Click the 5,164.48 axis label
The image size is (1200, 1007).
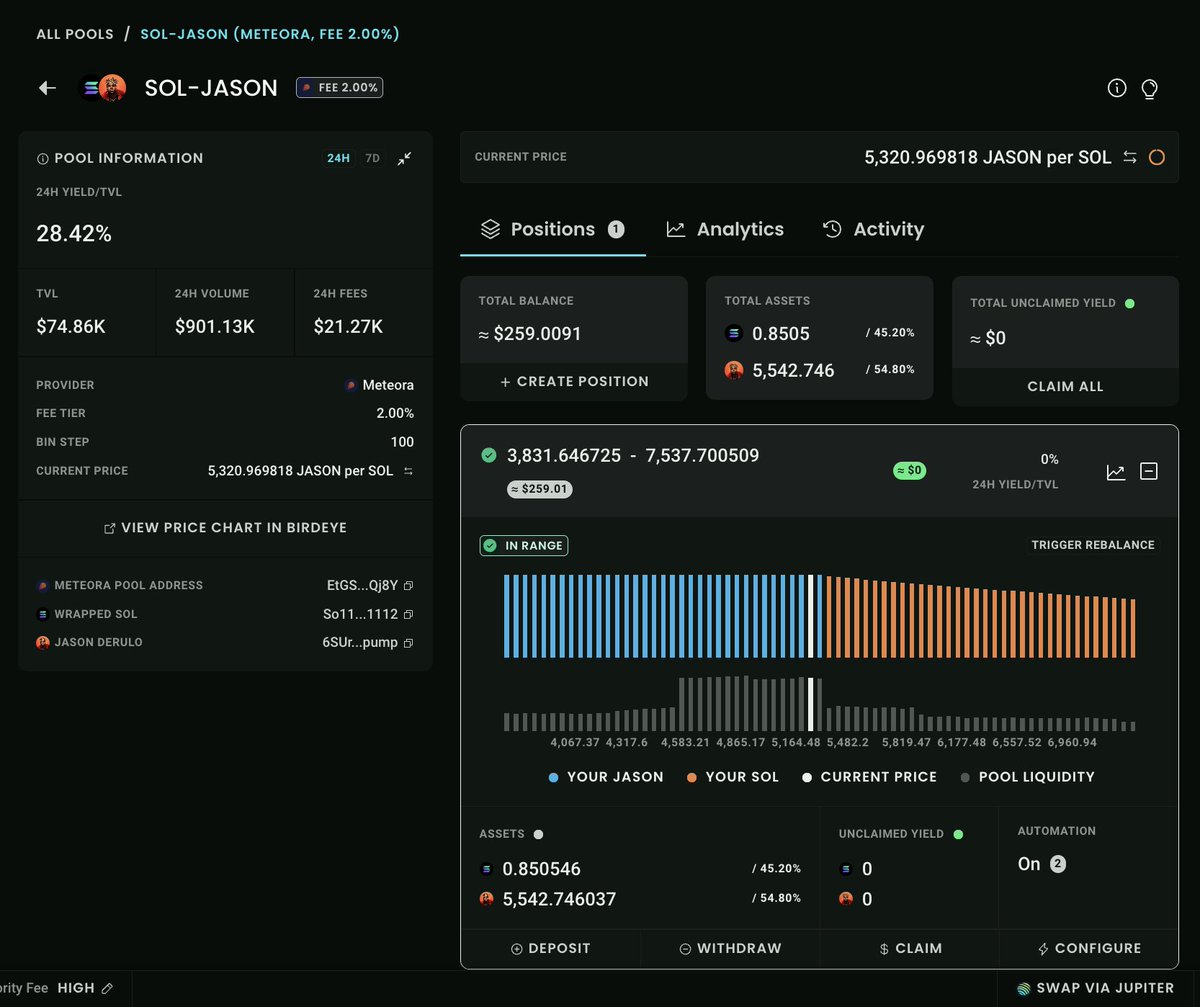pyautogui.click(x=797, y=743)
